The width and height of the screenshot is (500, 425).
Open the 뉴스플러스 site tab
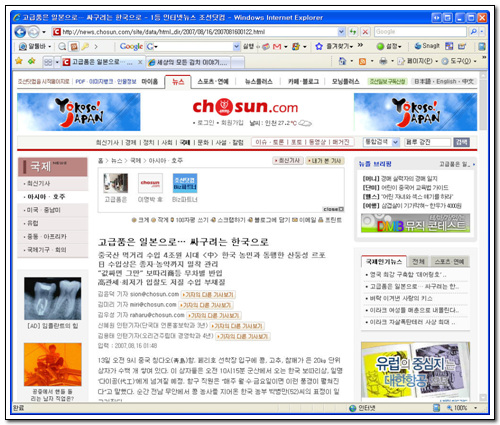[259, 82]
